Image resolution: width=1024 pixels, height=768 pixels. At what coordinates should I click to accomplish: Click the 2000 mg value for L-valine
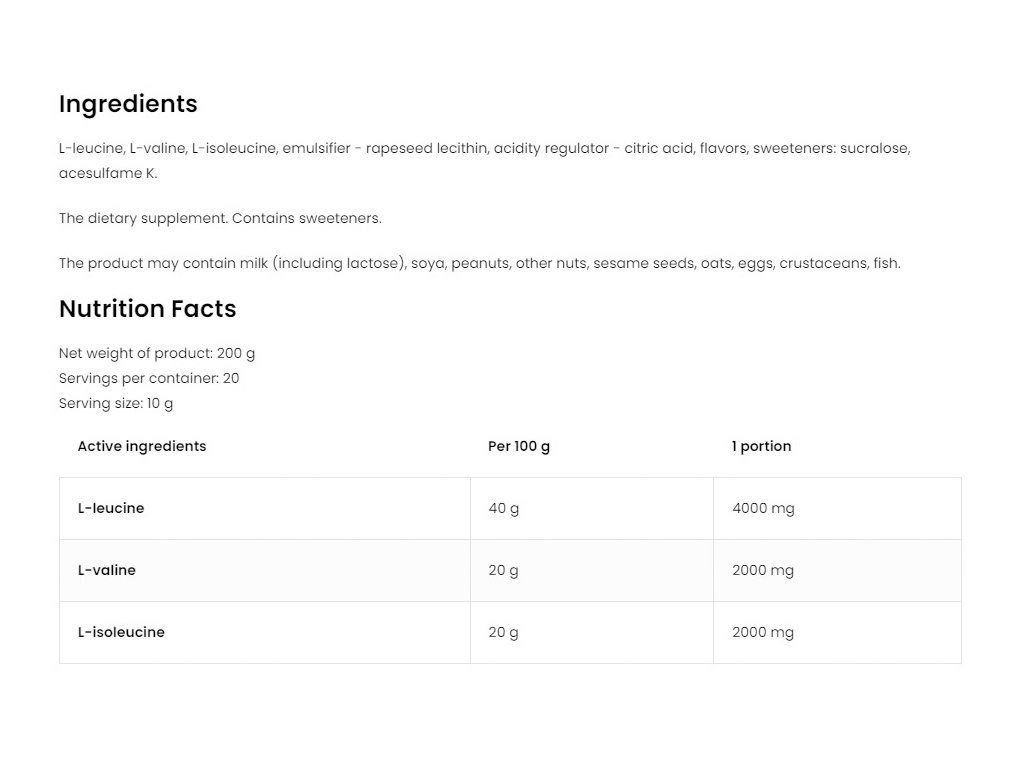pos(763,570)
